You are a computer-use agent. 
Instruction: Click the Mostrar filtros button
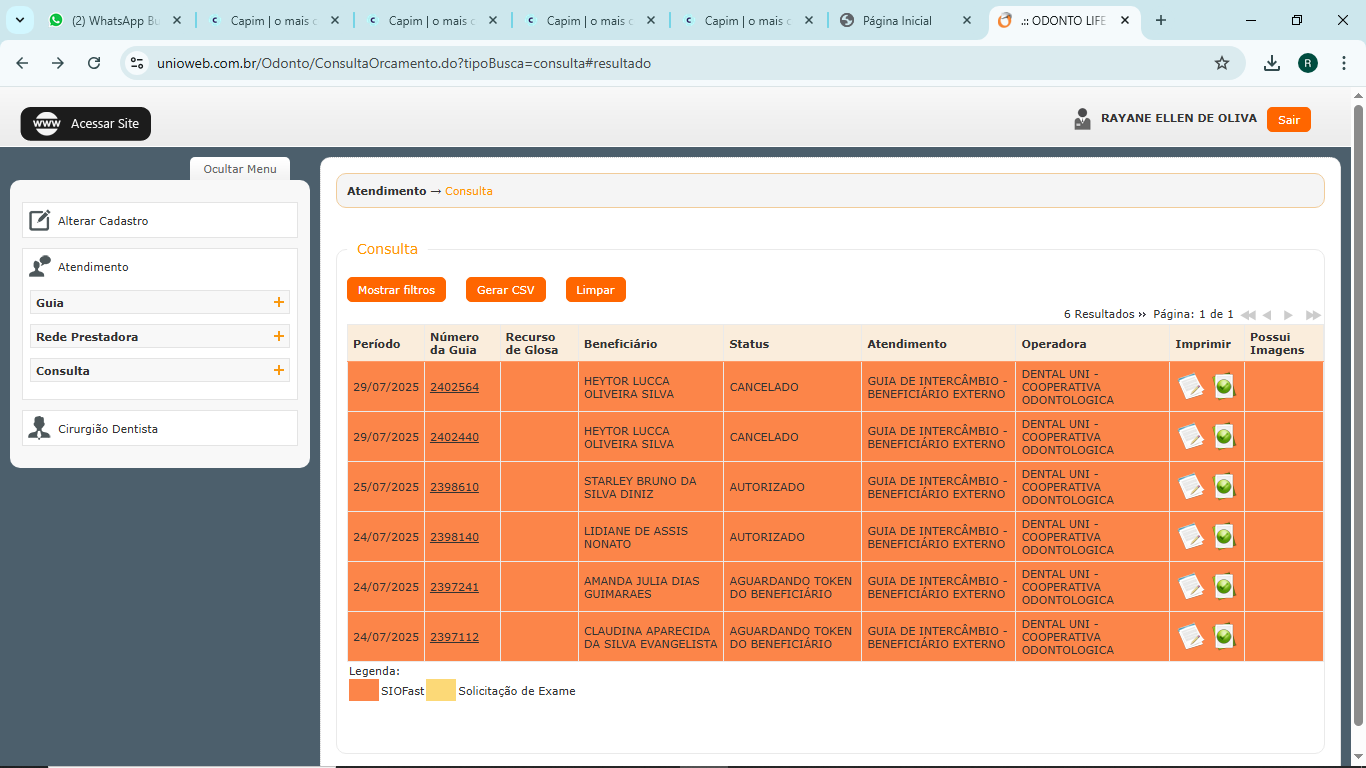click(x=396, y=290)
